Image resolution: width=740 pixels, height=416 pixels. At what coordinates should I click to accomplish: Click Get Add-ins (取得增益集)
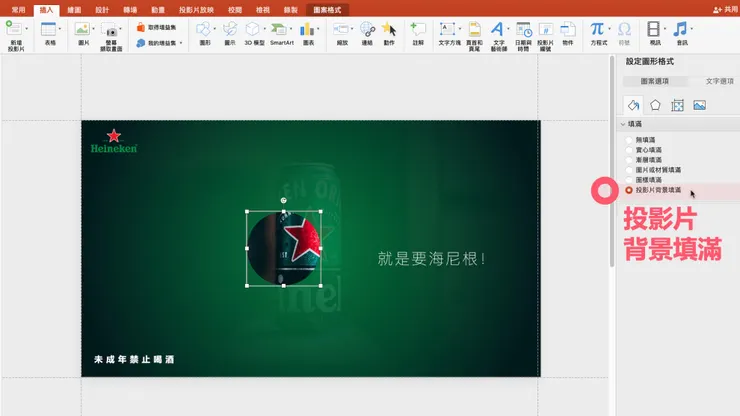click(x=156, y=27)
